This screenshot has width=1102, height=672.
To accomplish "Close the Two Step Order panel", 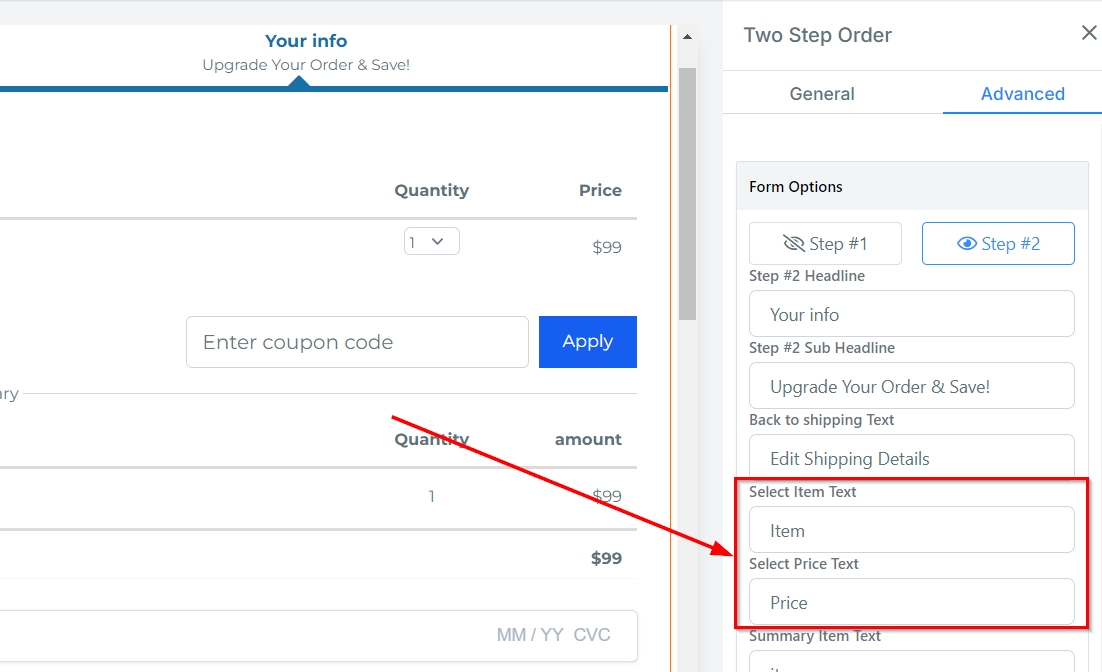I will (x=1089, y=34).
